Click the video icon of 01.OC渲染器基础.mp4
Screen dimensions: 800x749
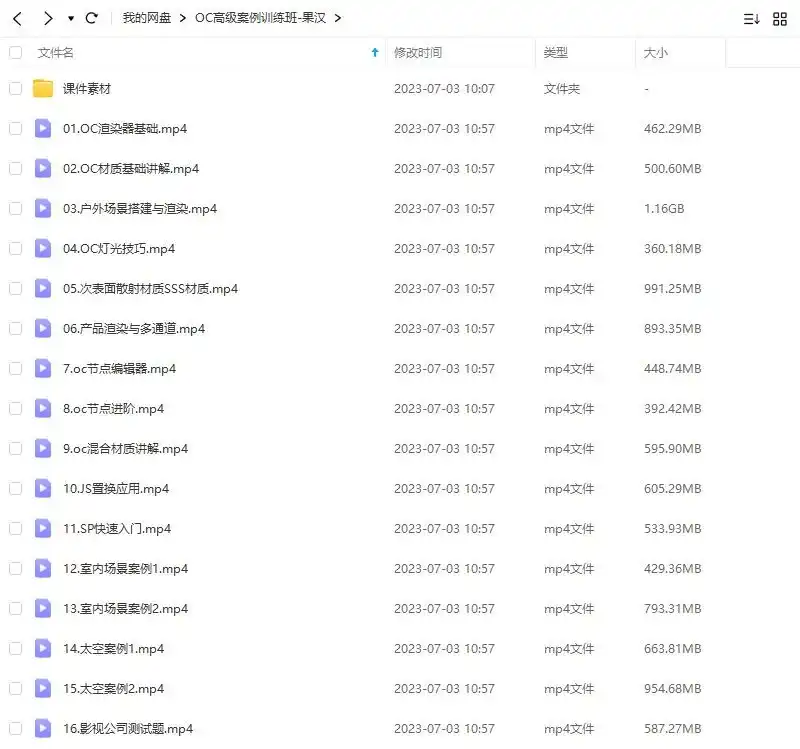pyautogui.click(x=40, y=129)
